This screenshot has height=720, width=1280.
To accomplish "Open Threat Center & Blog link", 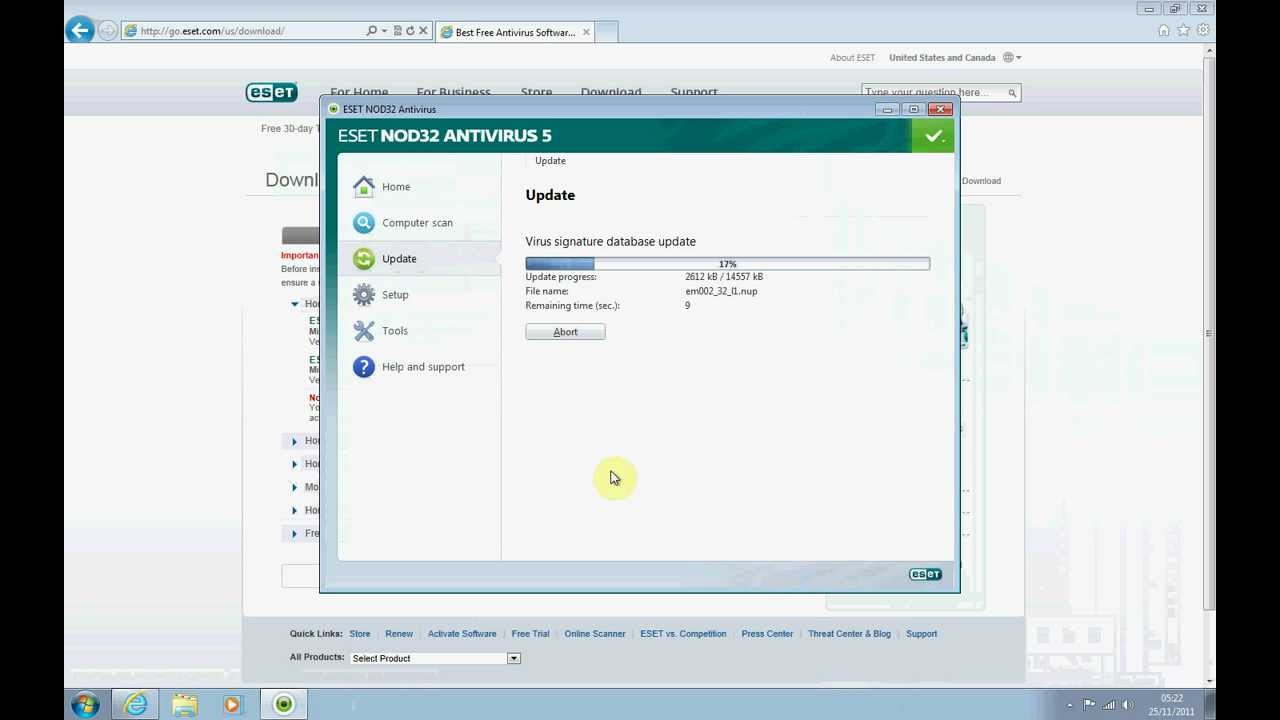I will tap(849, 634).
